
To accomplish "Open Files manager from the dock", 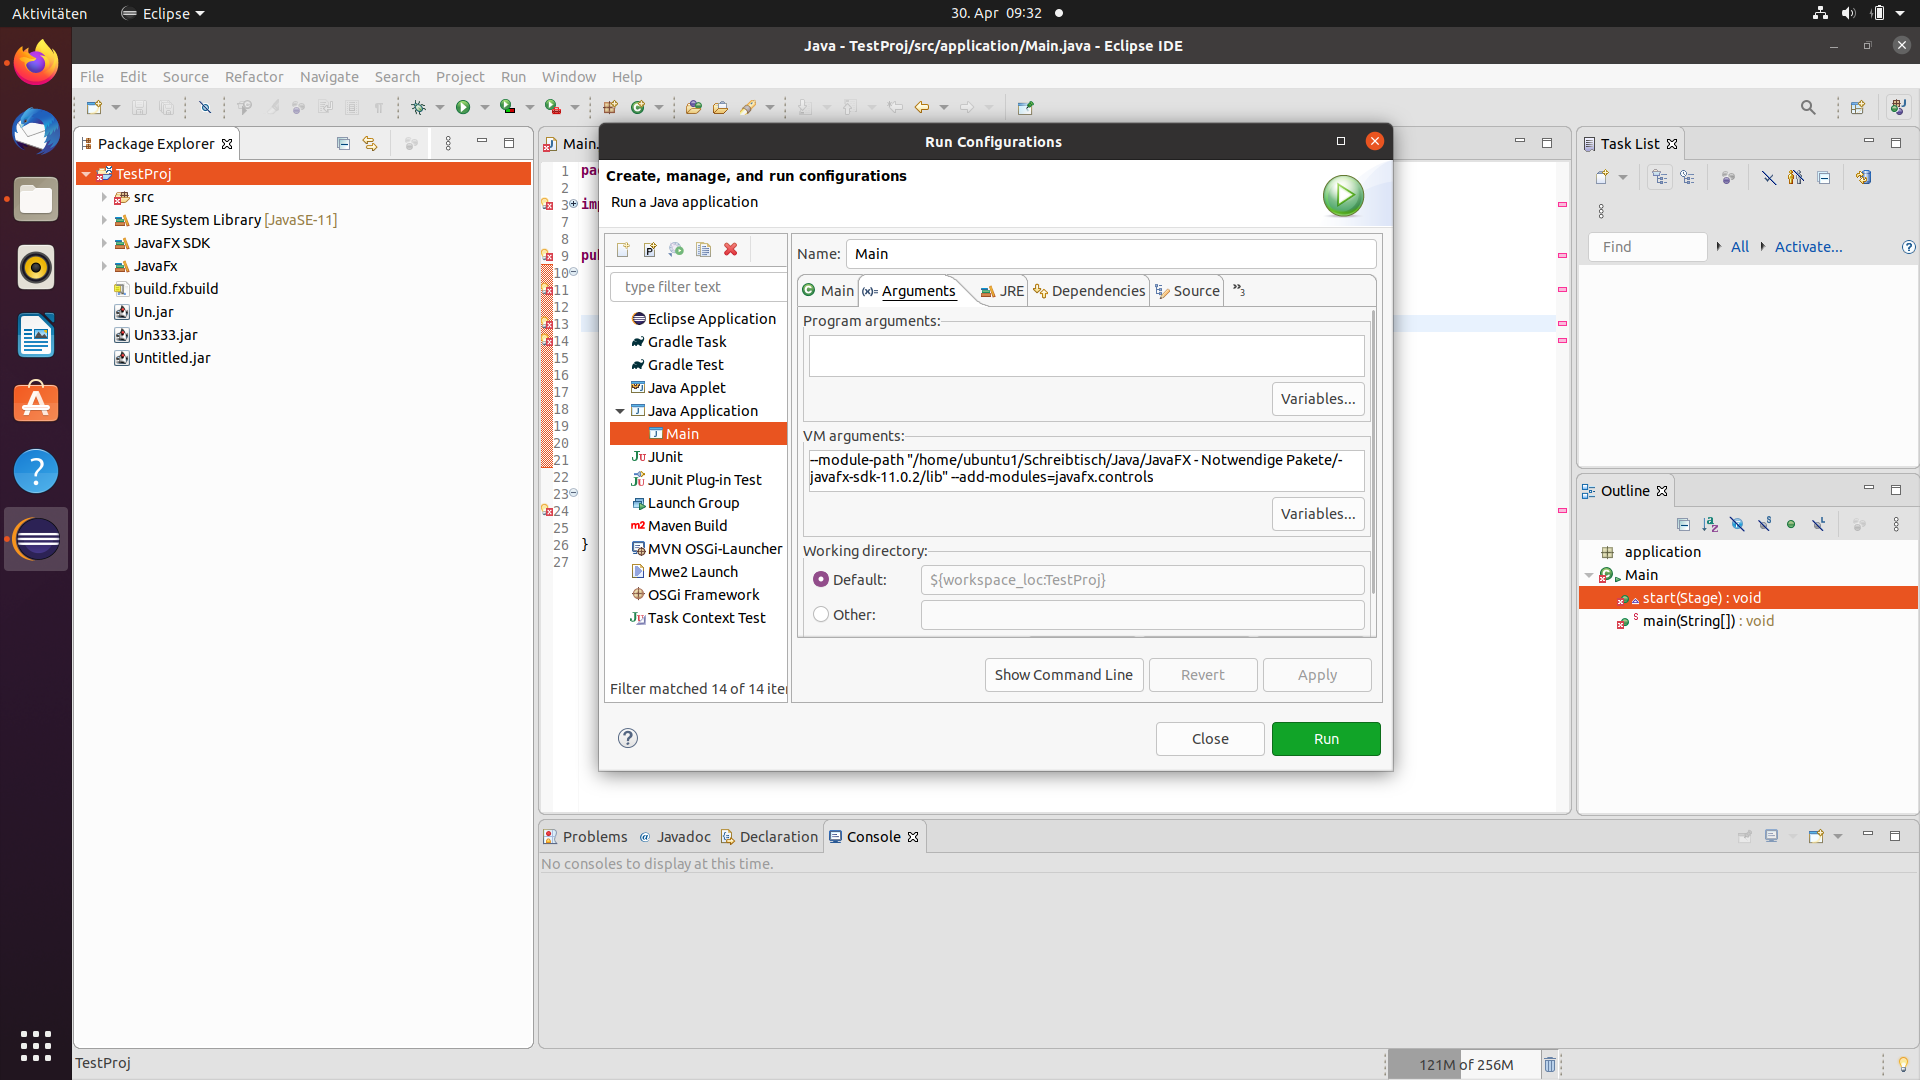I will pyautogui.click(x=36, y=199).
